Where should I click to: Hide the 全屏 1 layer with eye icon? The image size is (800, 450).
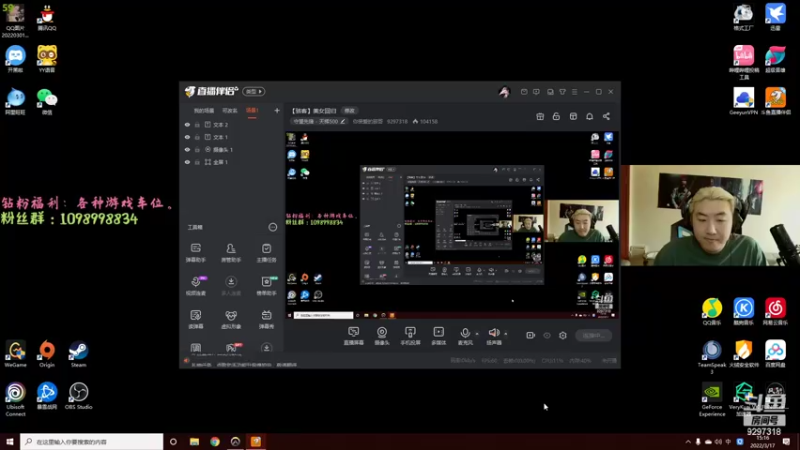(x=187, y=162)
